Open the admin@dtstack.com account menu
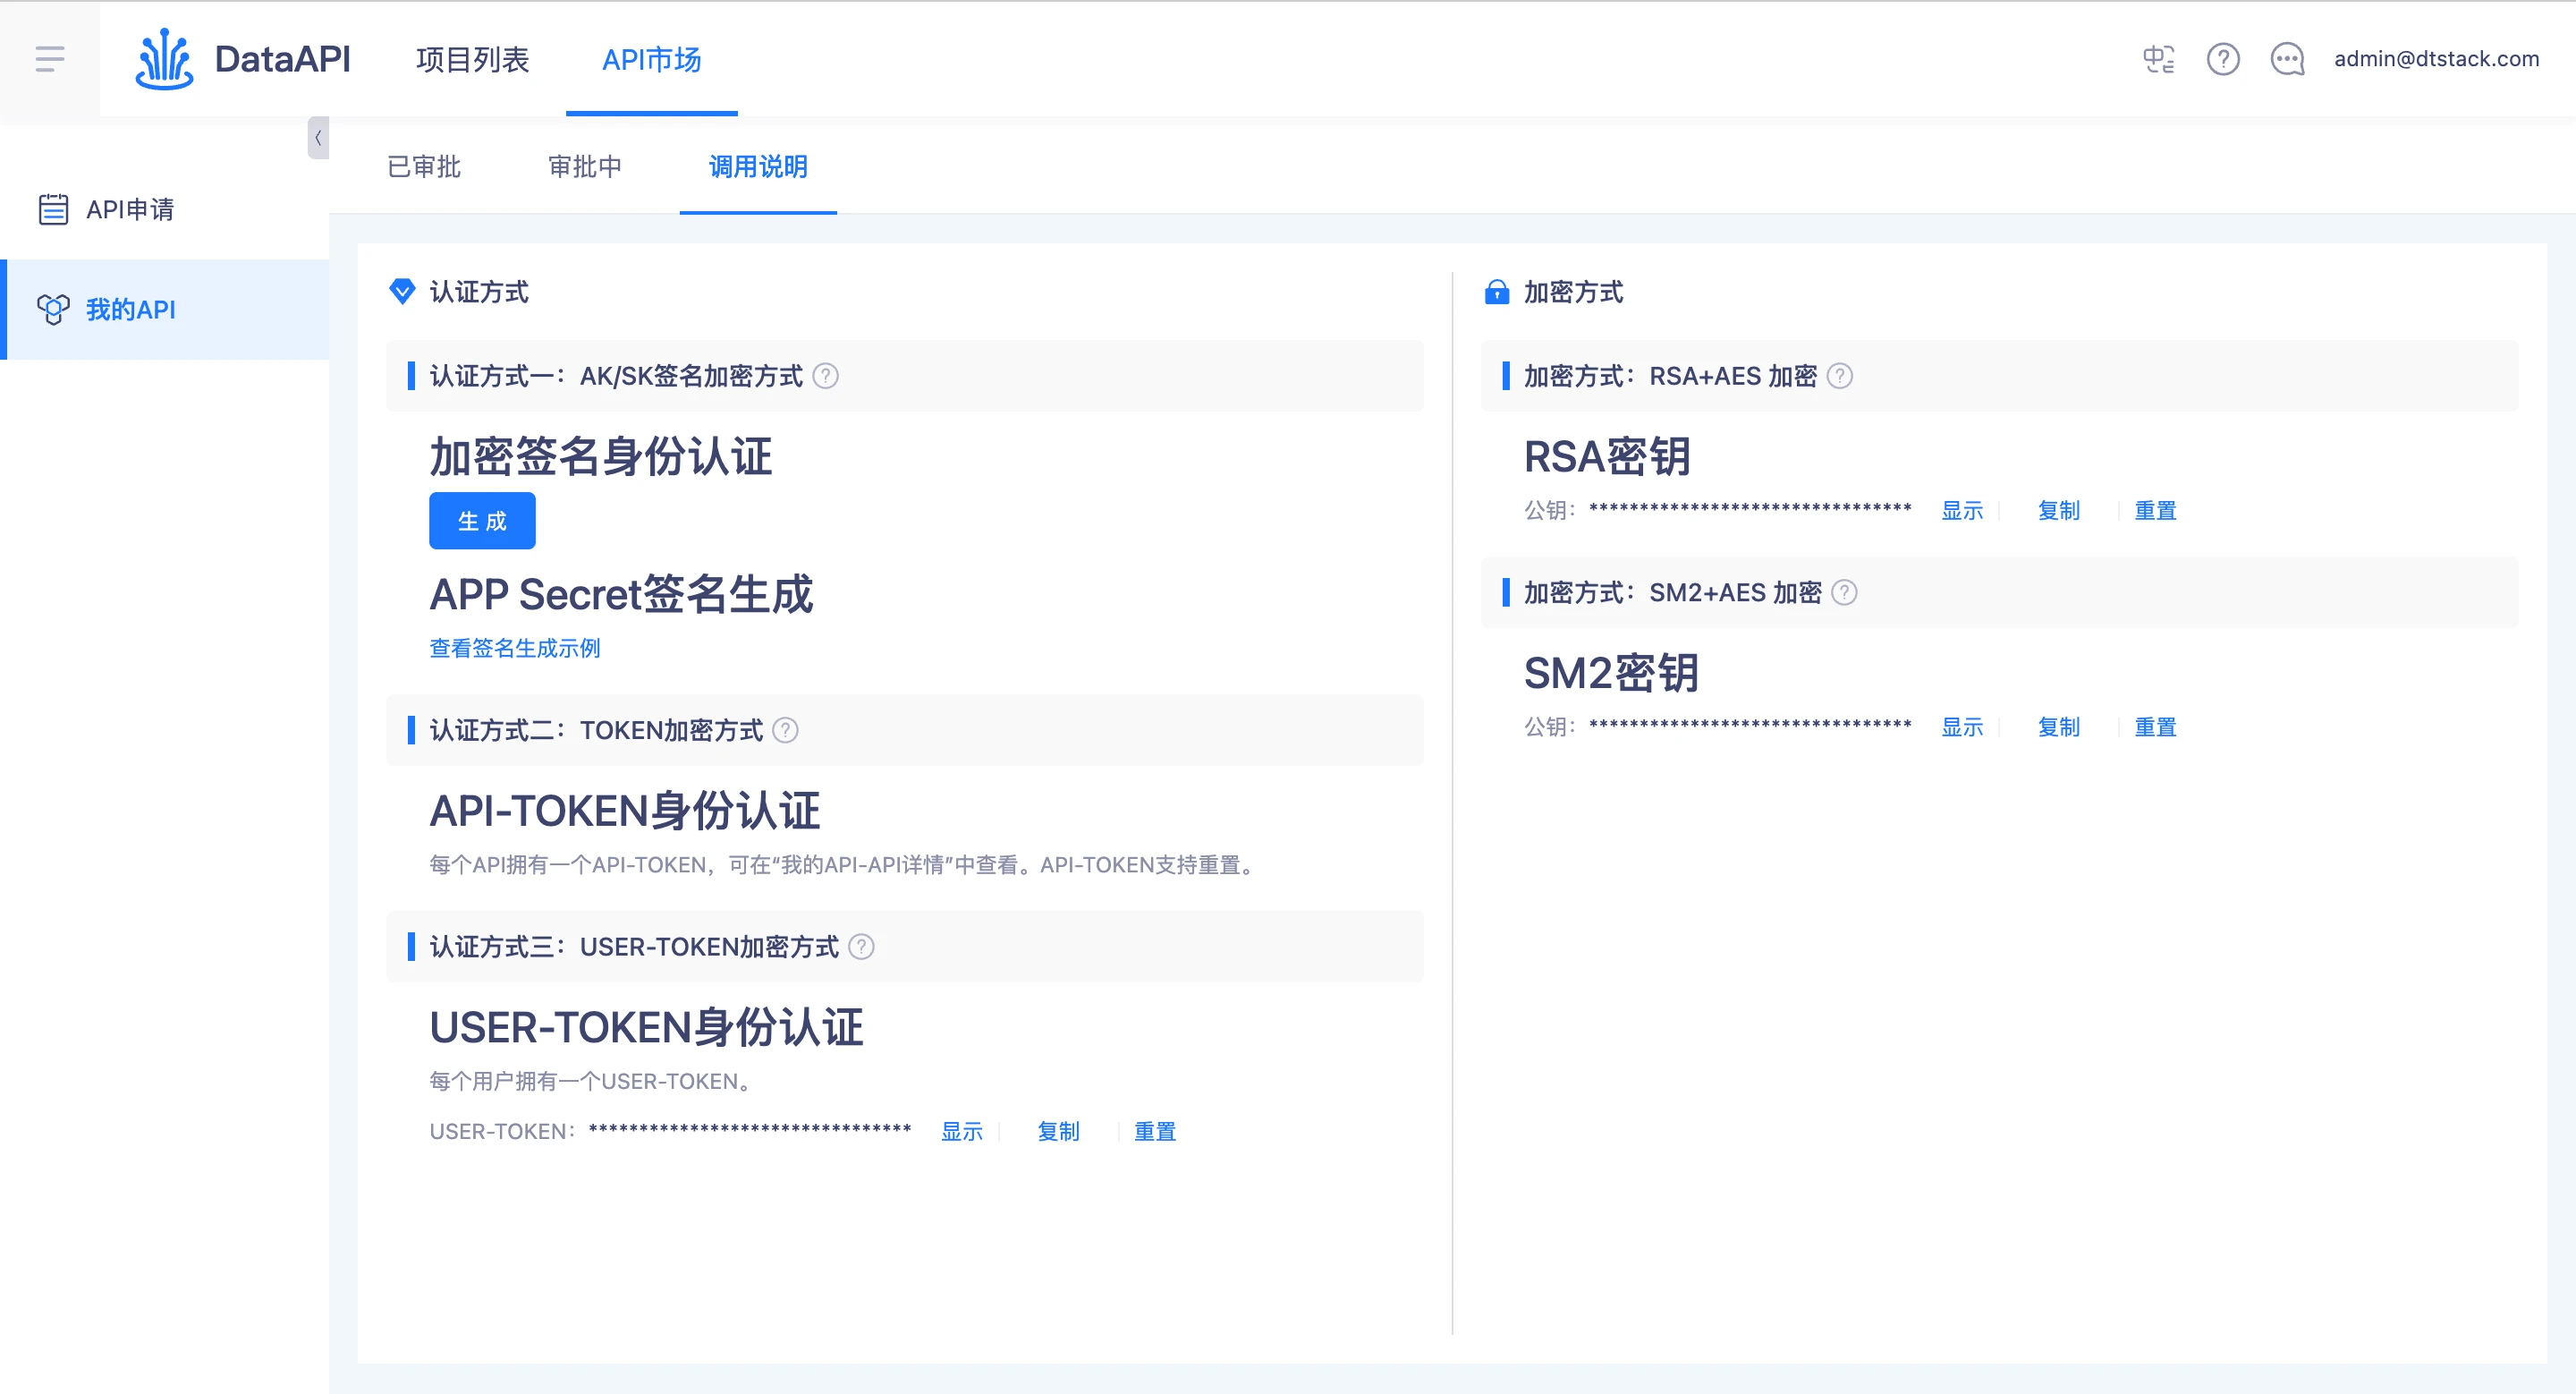This screenshot has height=1394, width=2576. (x=2436, y=59)
